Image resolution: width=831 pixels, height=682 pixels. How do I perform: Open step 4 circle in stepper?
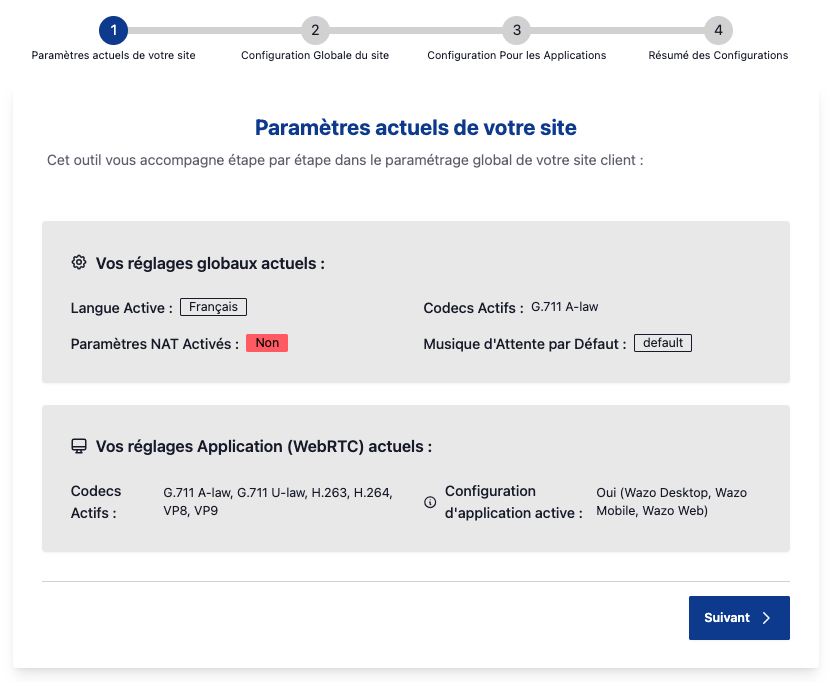tap(718, 30)
